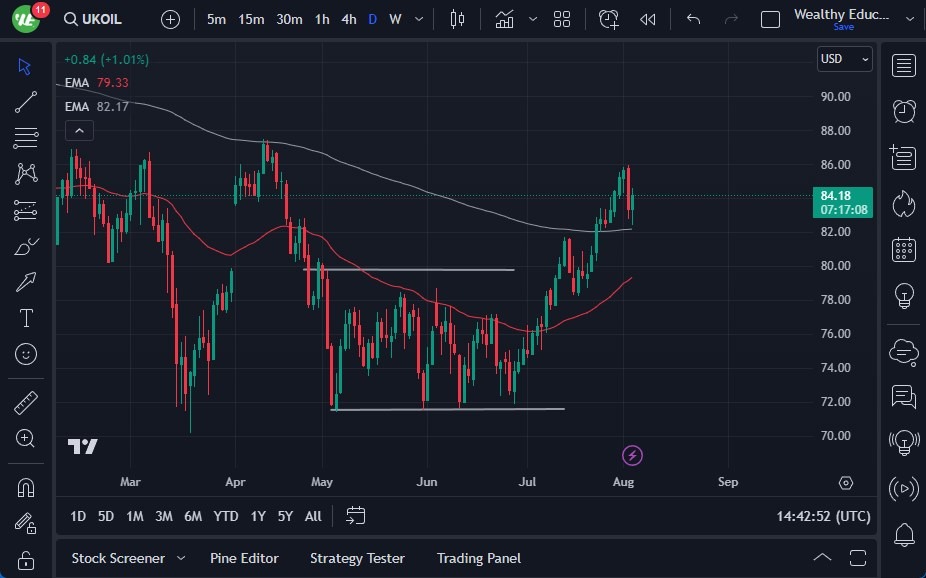This screenshot has width=926, height=578.
Task: Collapse the EMA indicators legend
Action: point(79,130)
